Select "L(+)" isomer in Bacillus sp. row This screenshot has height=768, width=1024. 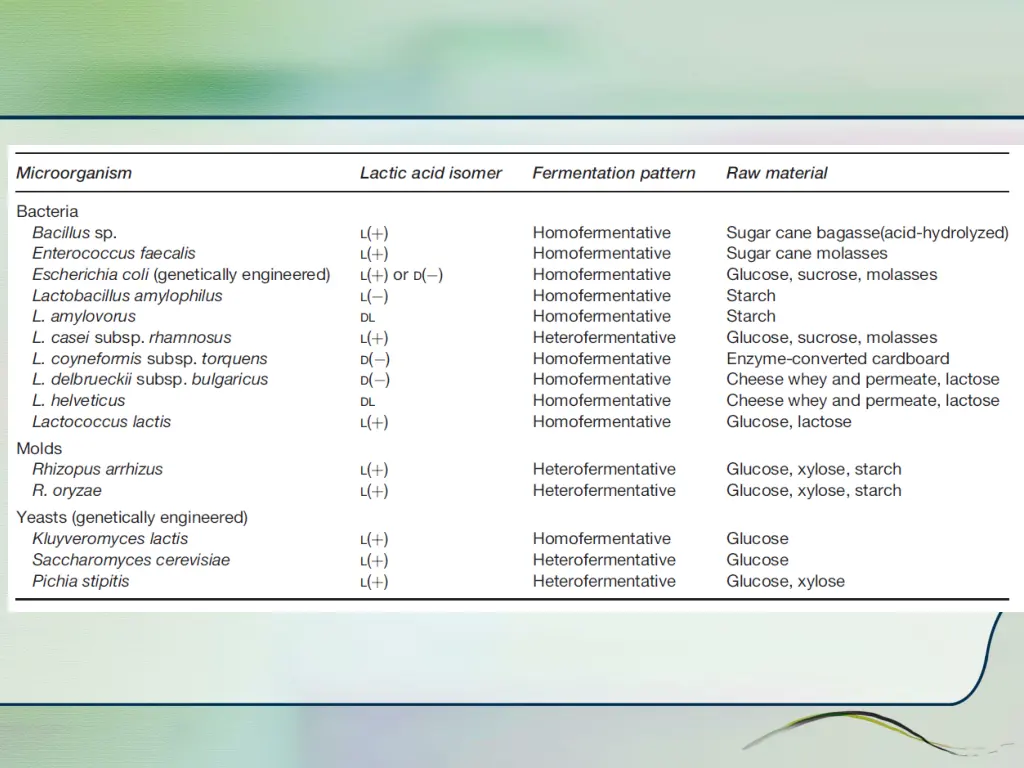tap(374, 233)
